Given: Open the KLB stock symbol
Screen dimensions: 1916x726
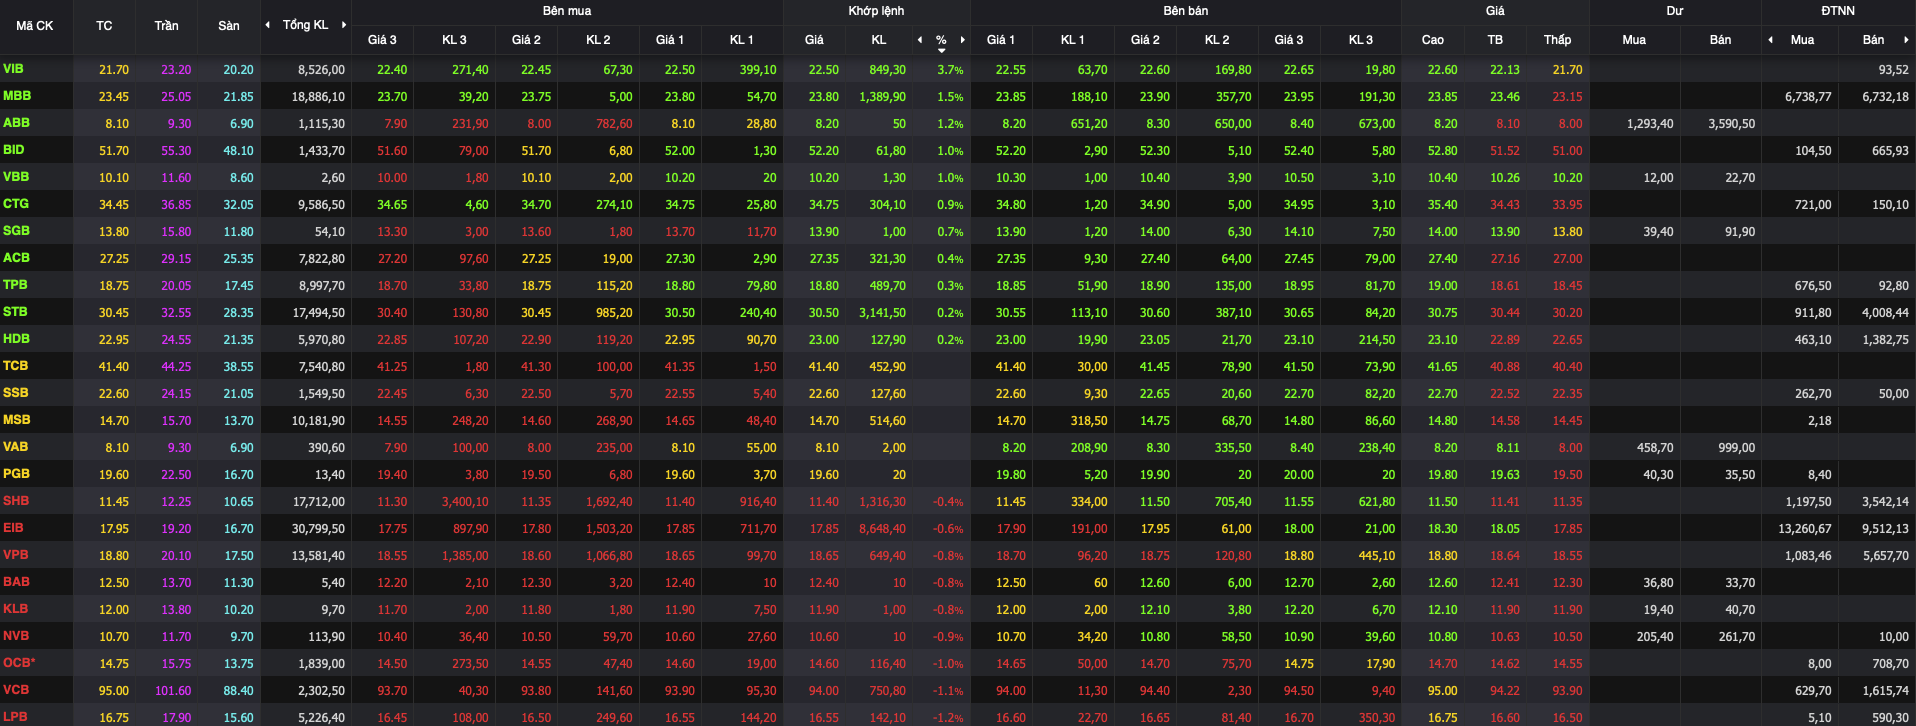Looking at the screenshot, I should pyautogui.click(x=15, y=609).
